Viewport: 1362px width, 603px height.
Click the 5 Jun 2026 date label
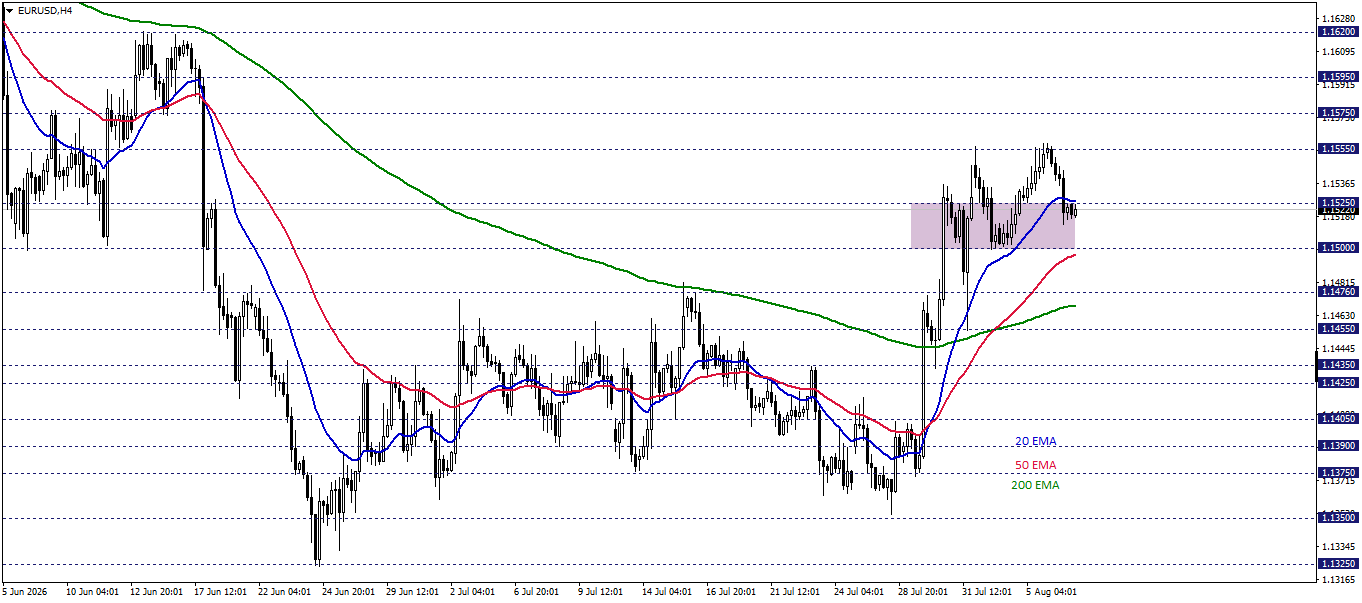25,592
